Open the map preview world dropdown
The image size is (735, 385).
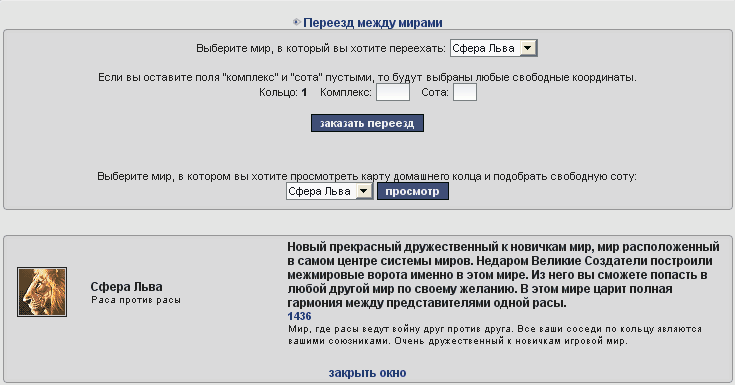pos(330,191)
